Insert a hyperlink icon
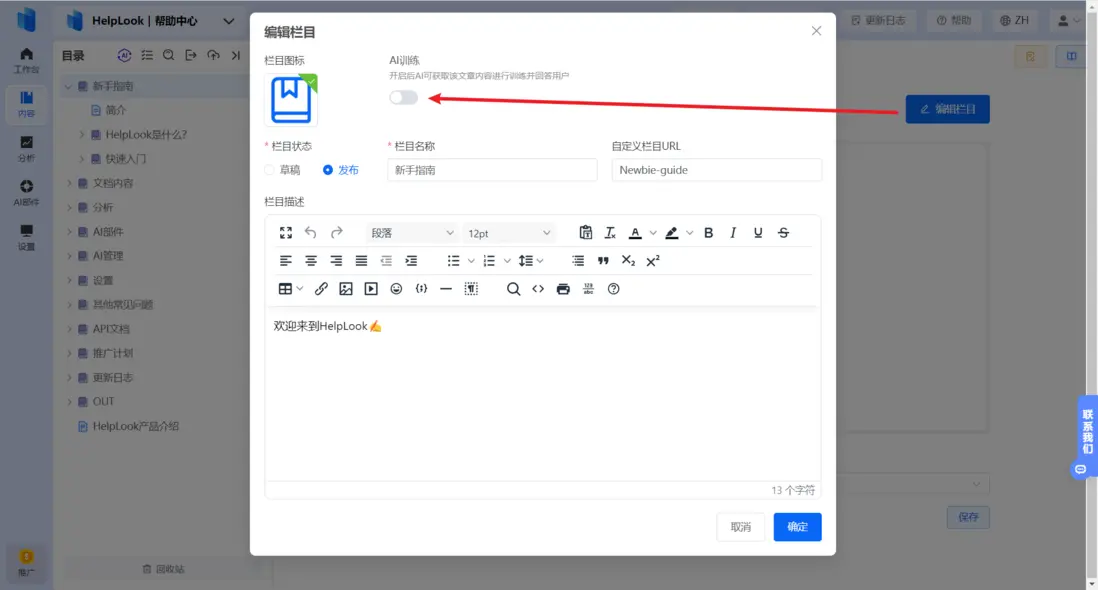The width and height of the screenshot is (1098, 590). click(x=321, y=289)
